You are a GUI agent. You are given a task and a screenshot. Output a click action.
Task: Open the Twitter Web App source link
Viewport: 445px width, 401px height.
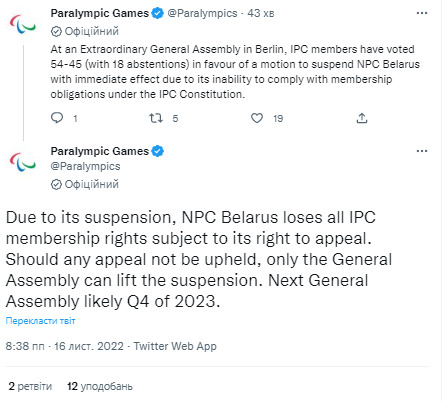175,346
